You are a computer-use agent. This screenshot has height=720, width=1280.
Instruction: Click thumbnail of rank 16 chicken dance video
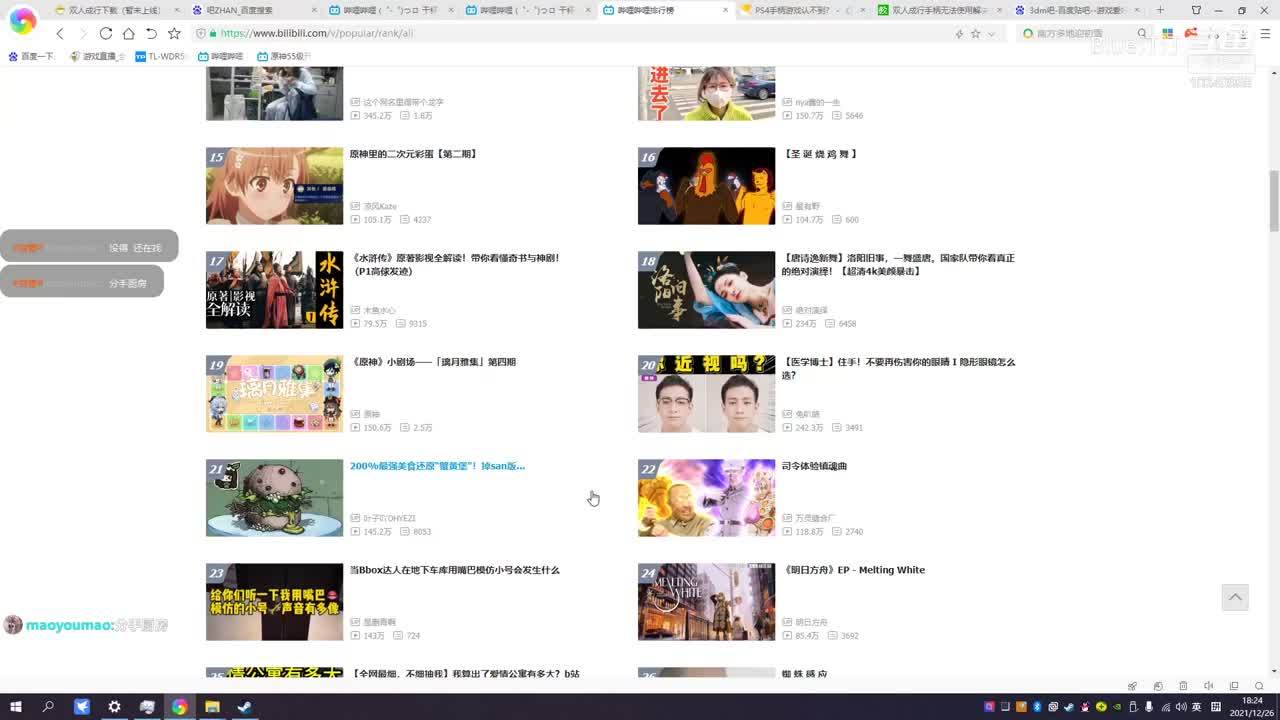click(706, 186)
